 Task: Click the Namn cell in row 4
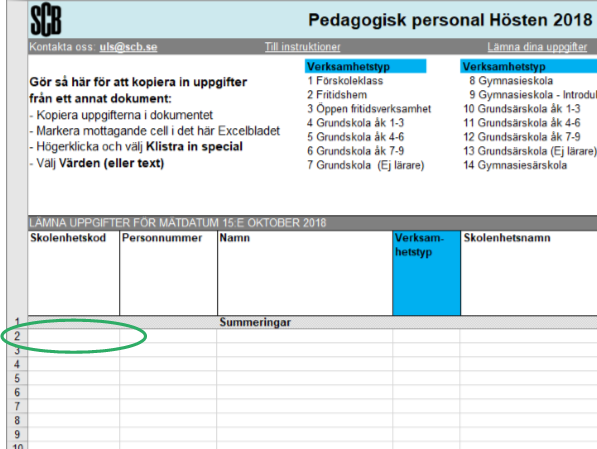coord(305,364)
